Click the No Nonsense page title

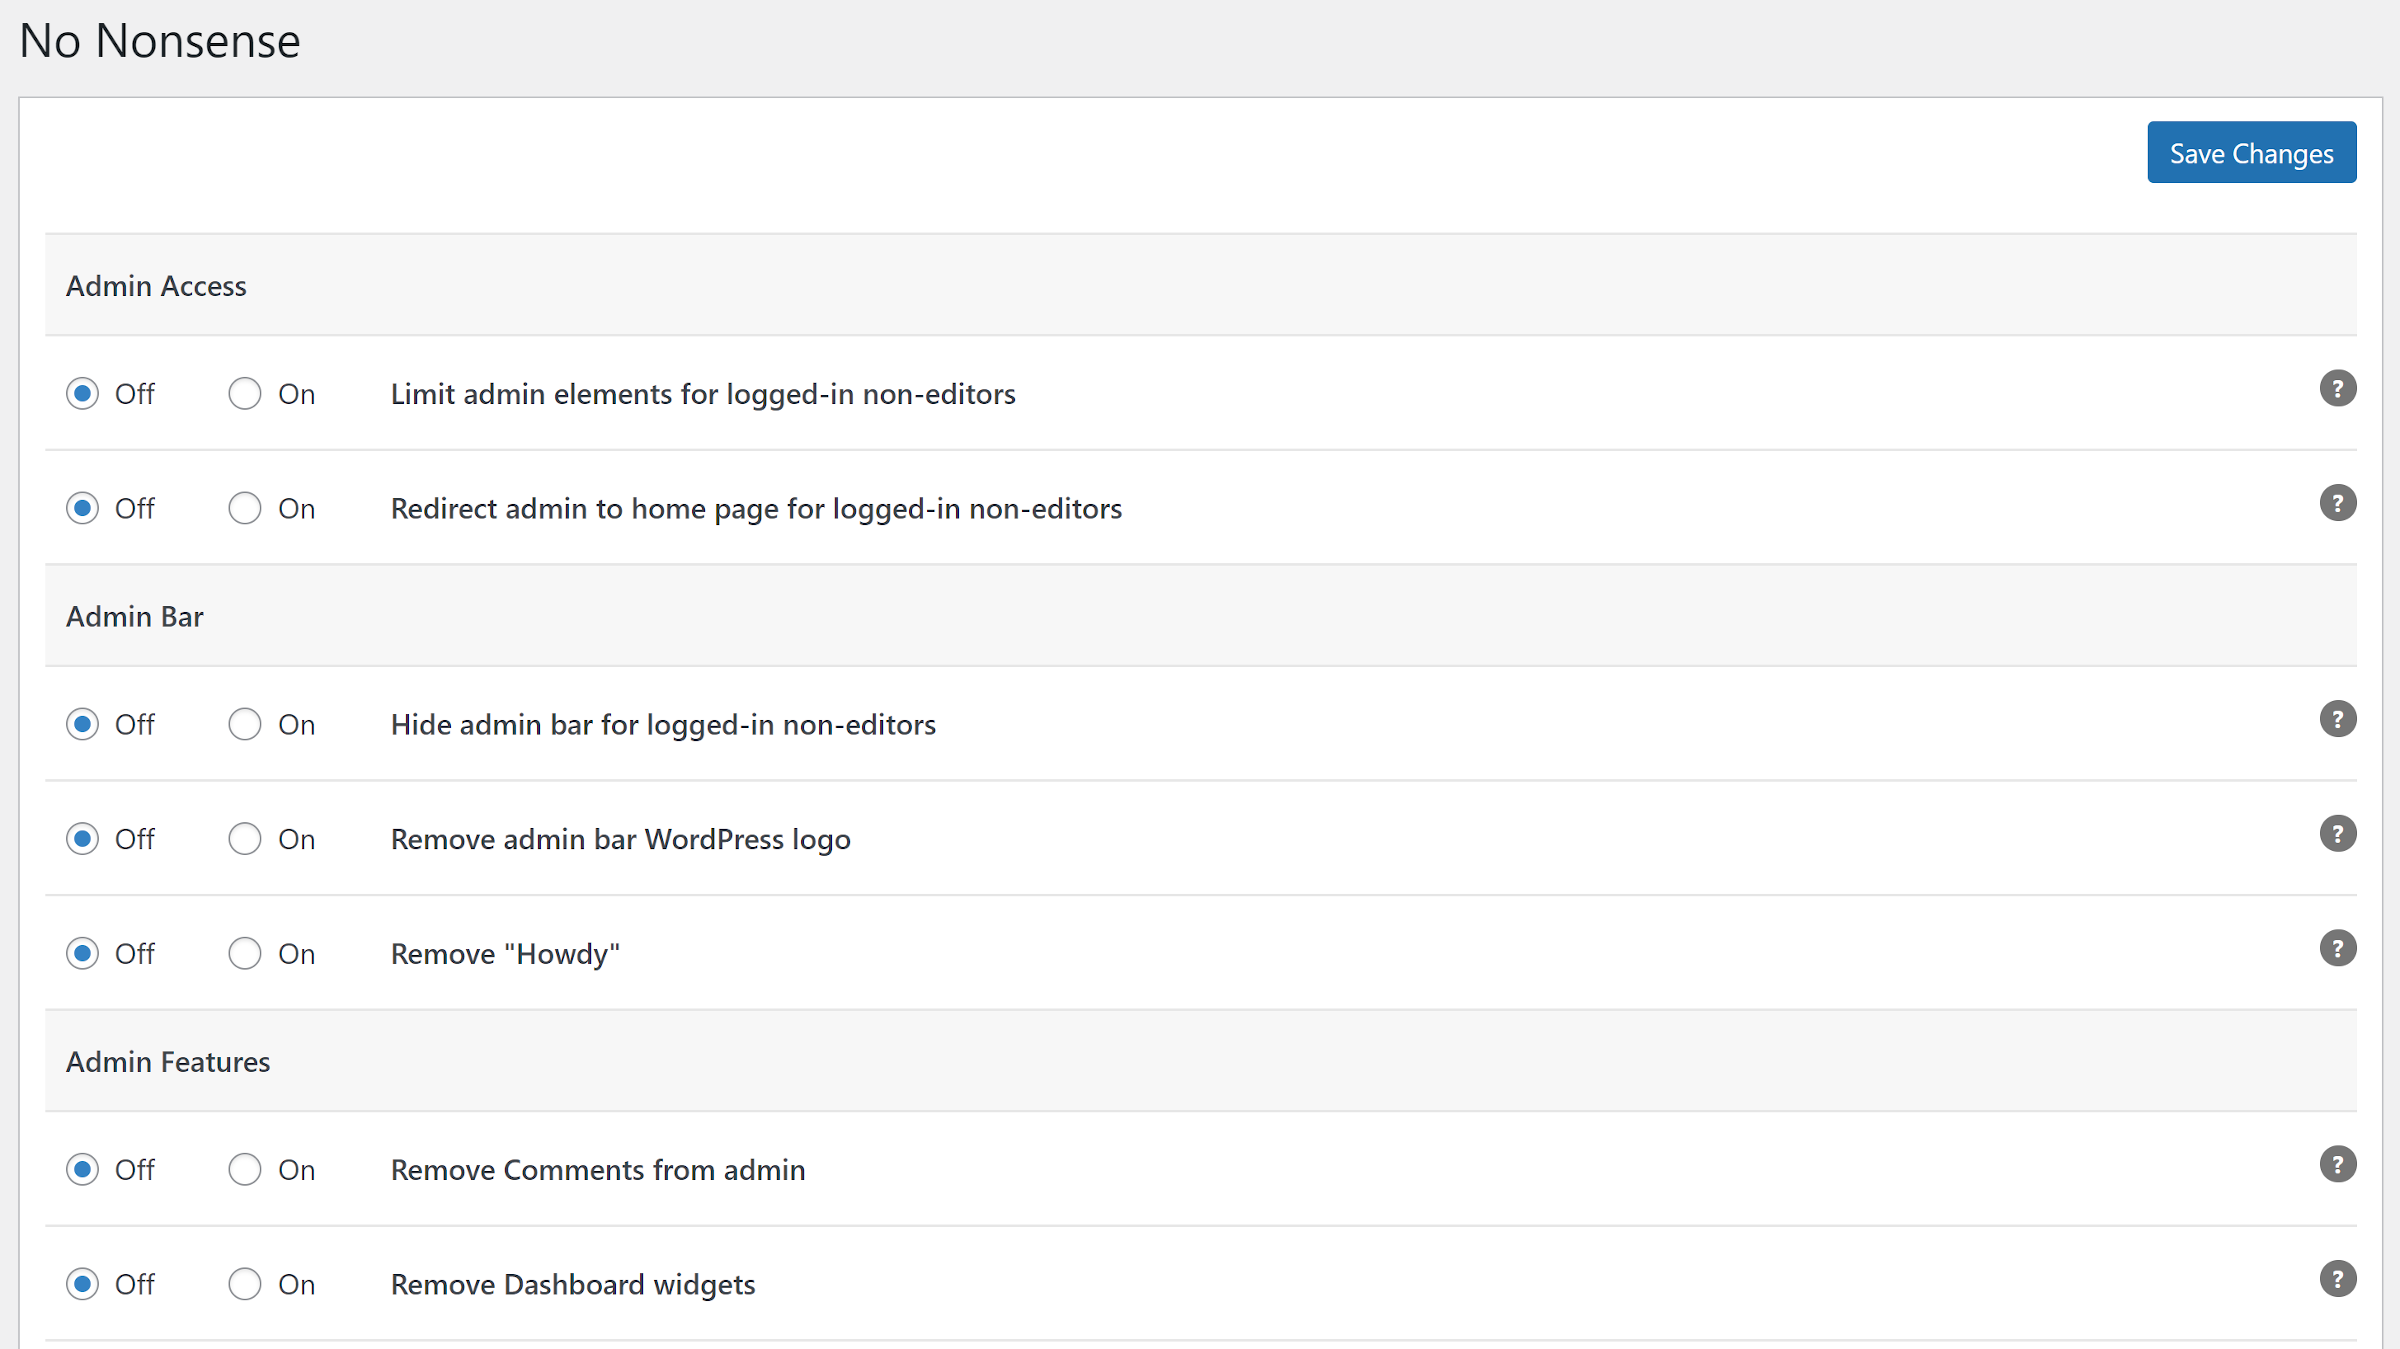159,40
